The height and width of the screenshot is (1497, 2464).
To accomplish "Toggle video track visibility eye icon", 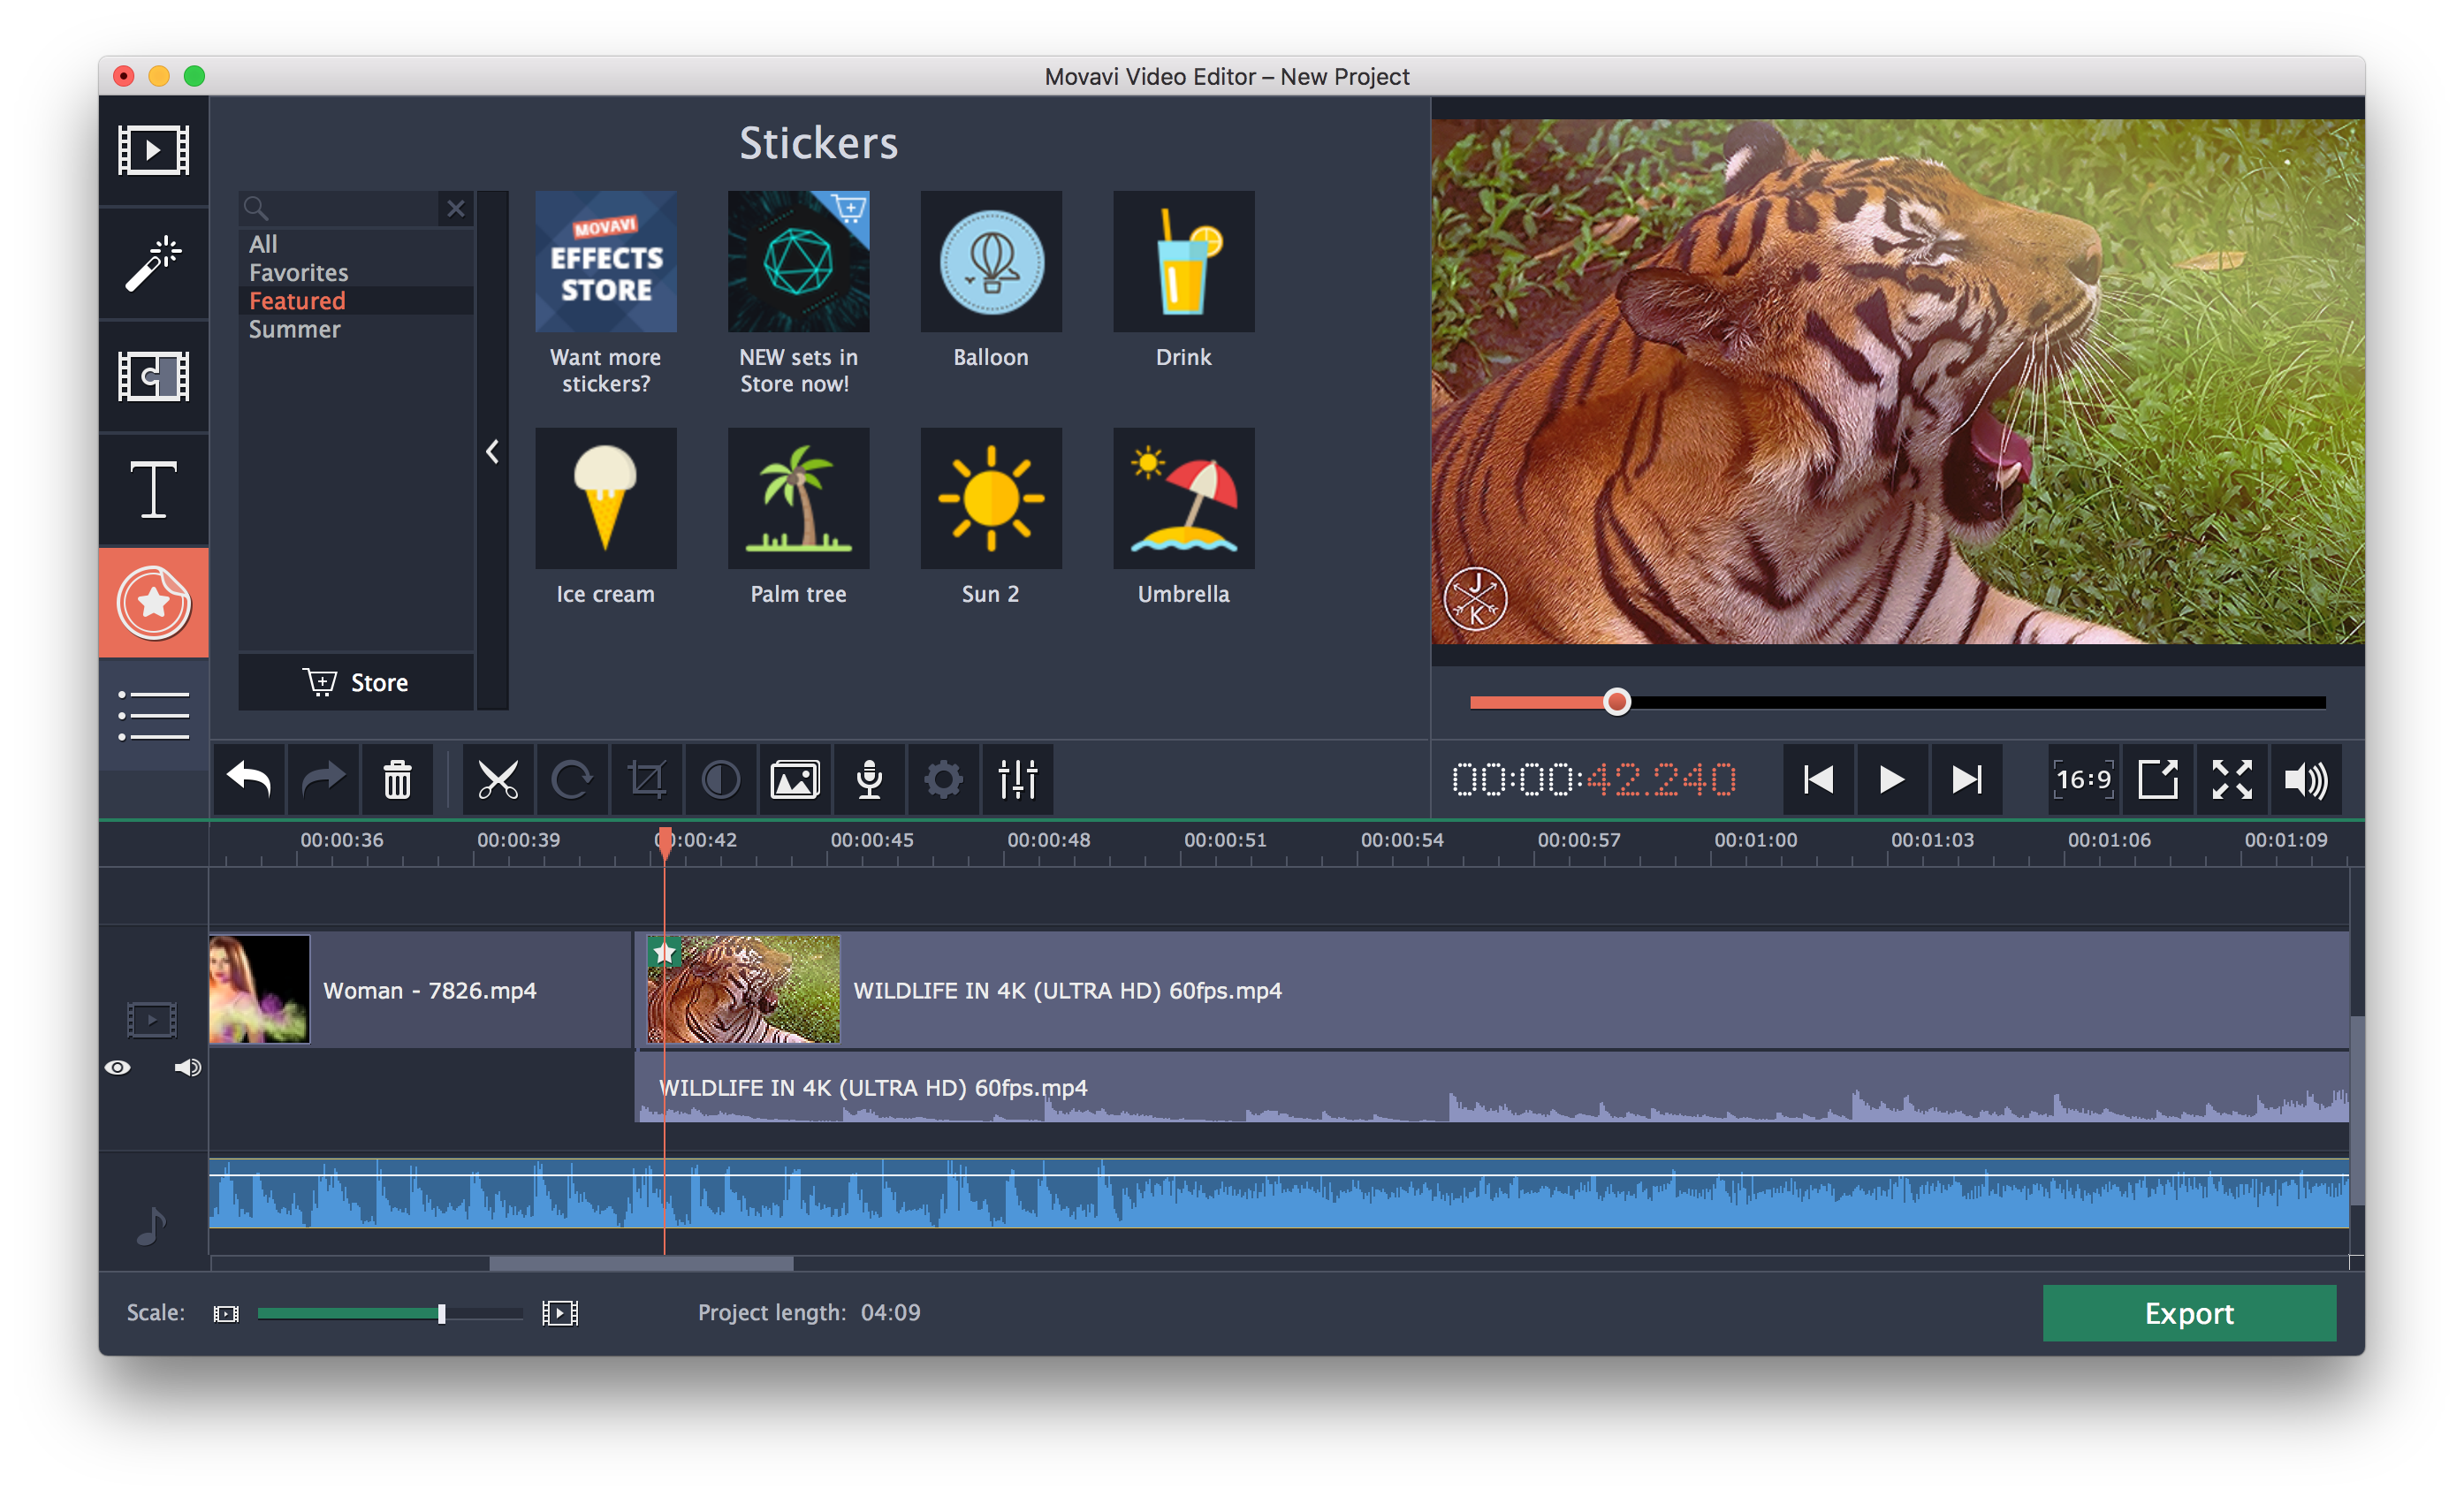I will 118,1068.
